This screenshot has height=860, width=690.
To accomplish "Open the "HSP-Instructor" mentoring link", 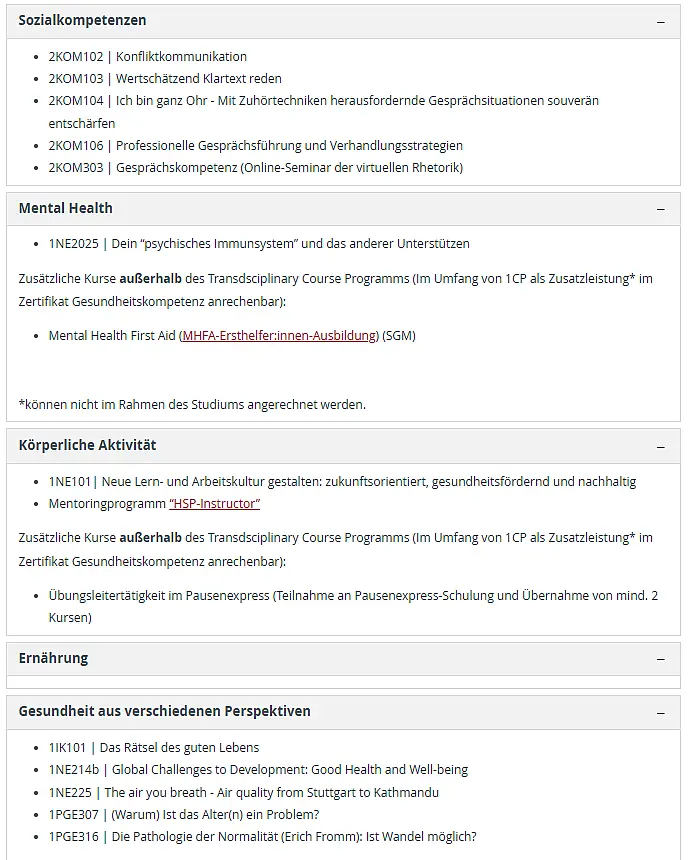I will [214, 503].
